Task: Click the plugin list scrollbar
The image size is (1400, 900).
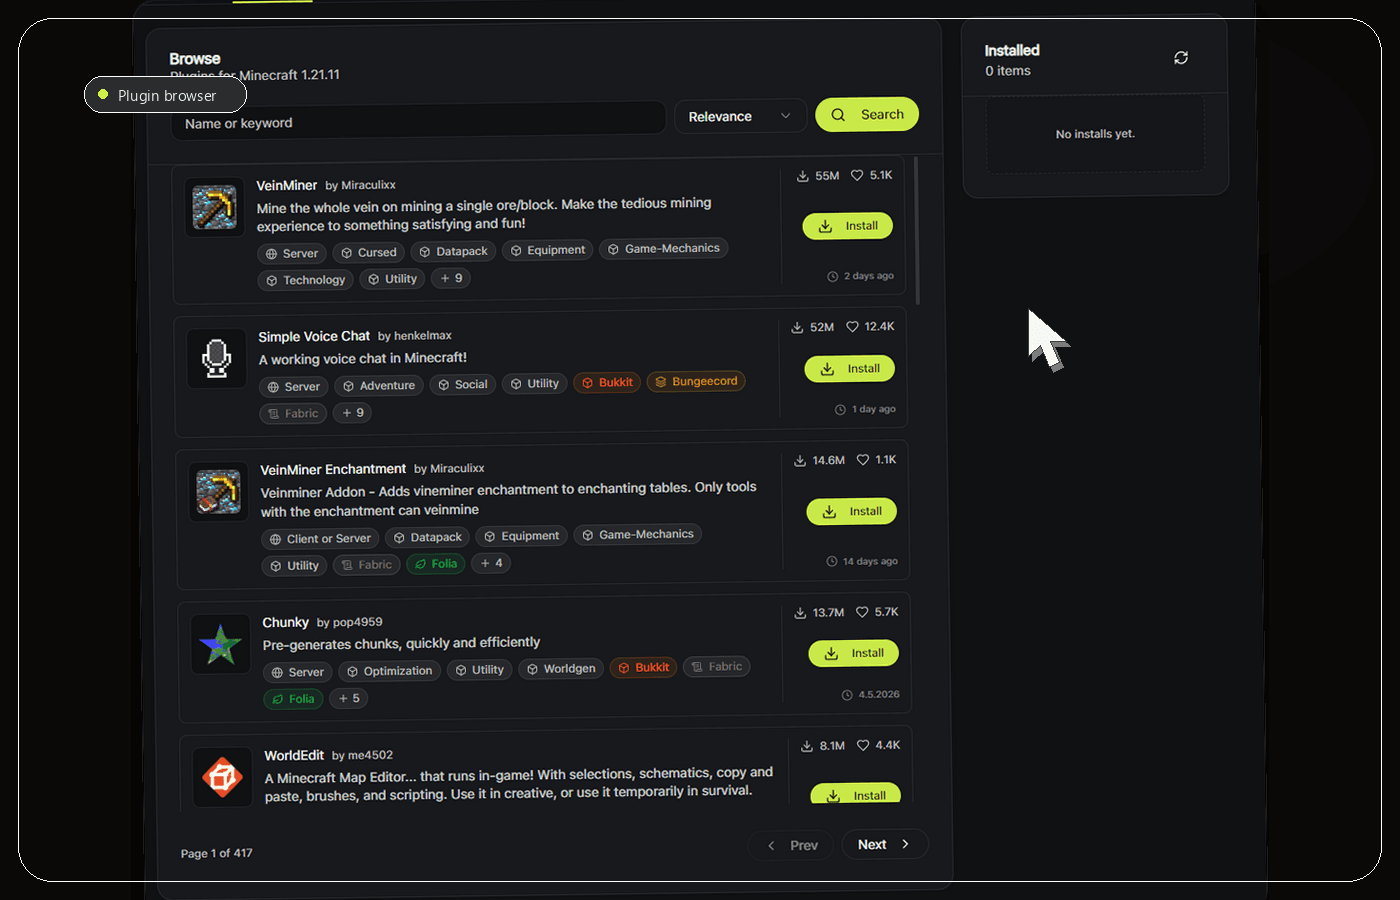Action: coord(917,231)
